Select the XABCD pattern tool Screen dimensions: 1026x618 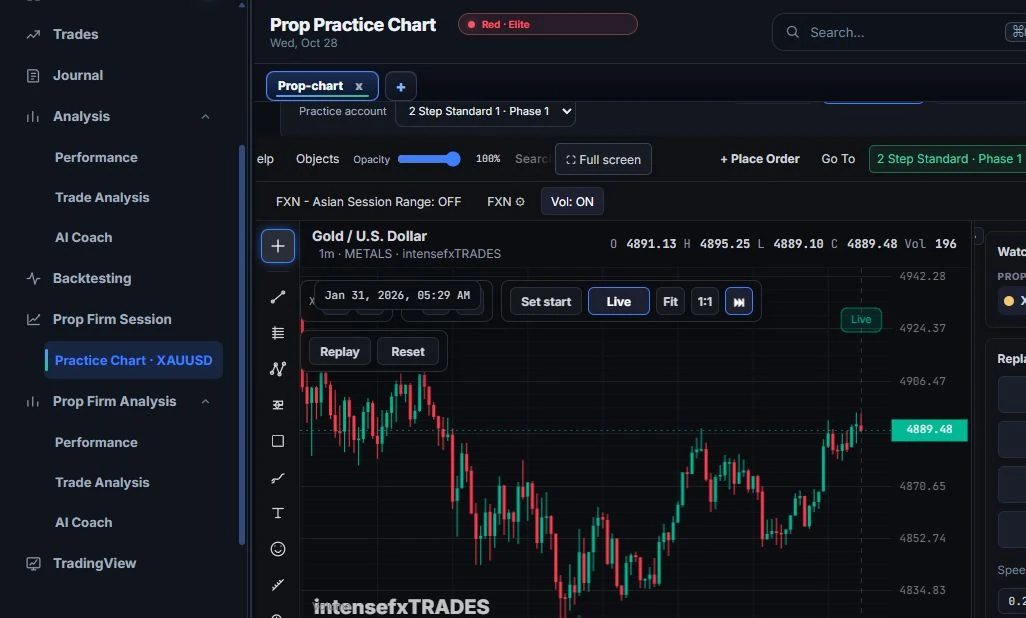[278, 369]
